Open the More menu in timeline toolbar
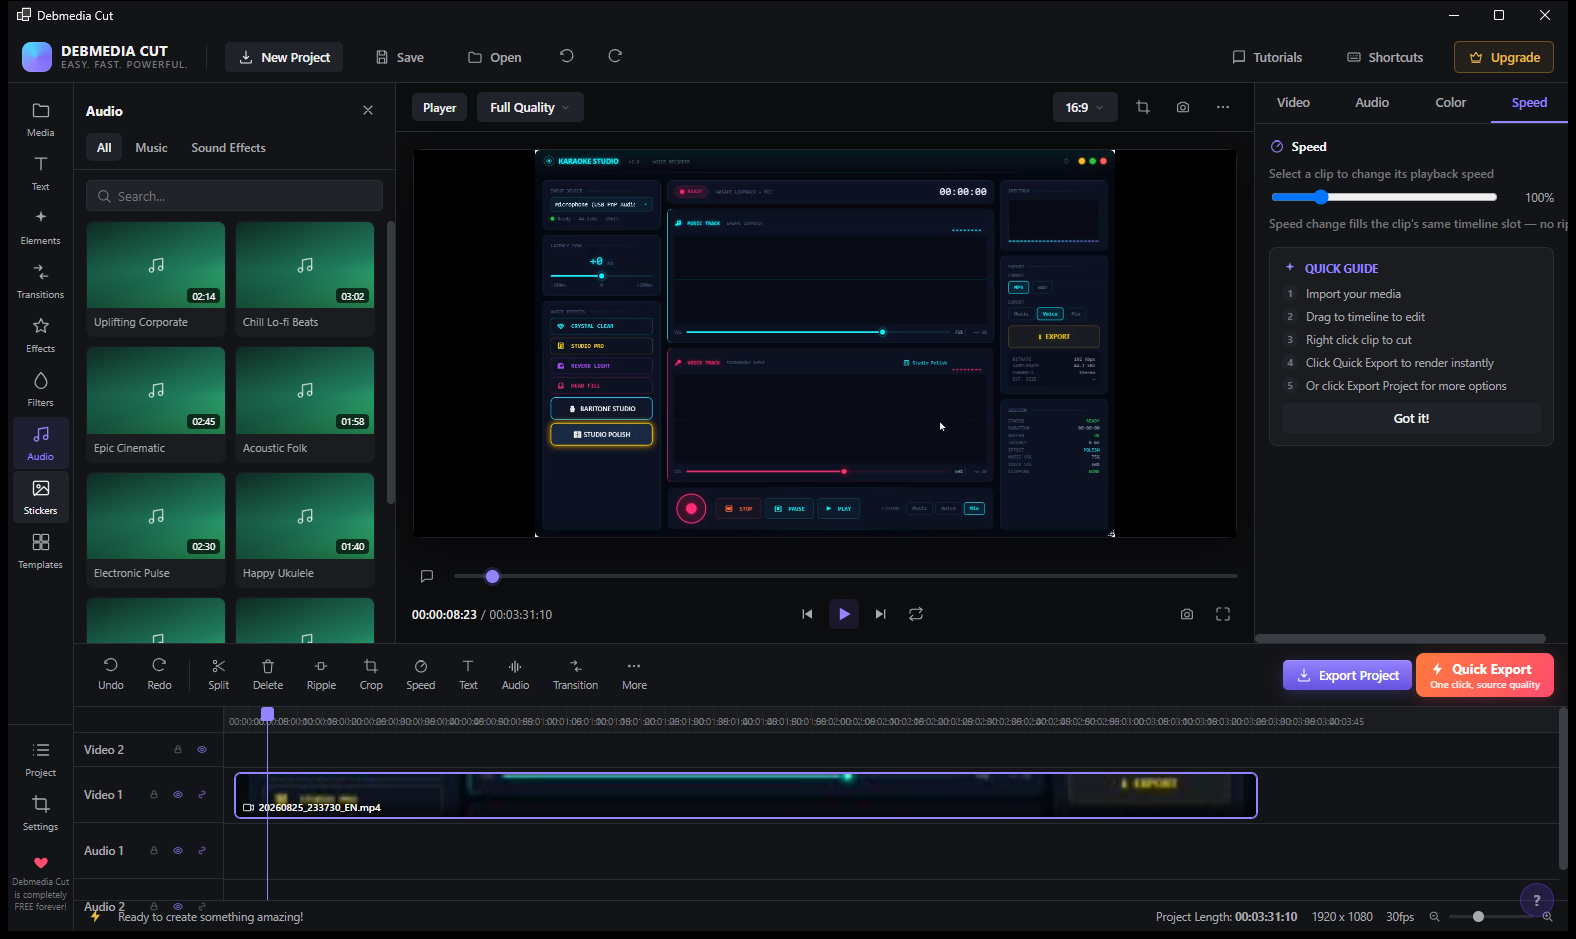The width and height of the screenshot is (1576, 939). pyautogui.click(x=634, y=674)
